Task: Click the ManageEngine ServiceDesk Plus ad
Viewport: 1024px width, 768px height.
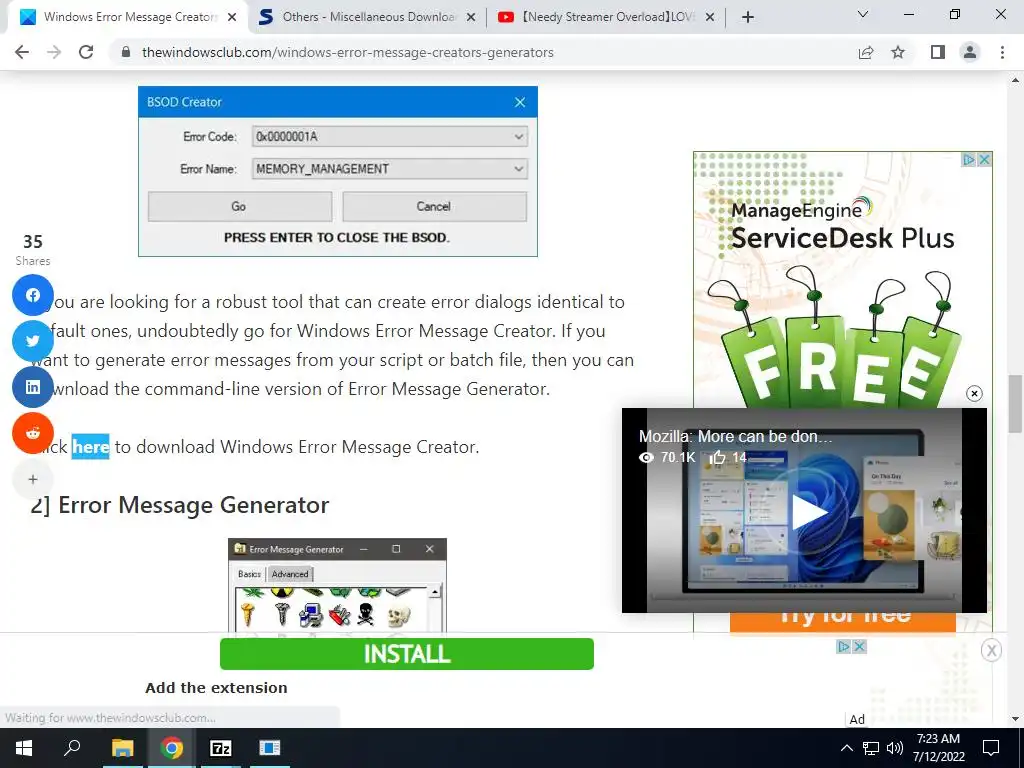Action: click(x=842, y=281)
